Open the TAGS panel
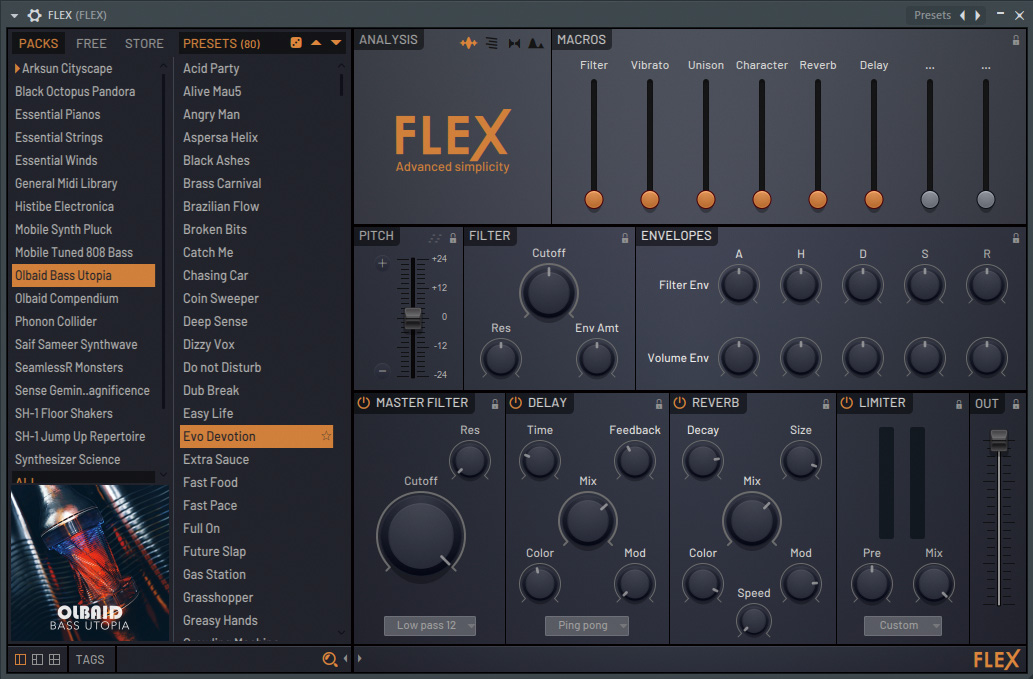 point(90,659)
